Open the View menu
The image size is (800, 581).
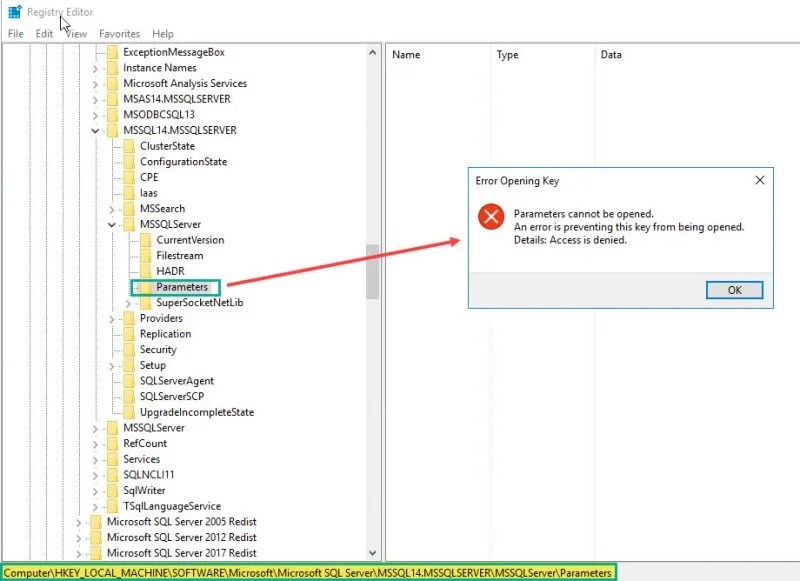pyautogui.click(x=76, y=33)
